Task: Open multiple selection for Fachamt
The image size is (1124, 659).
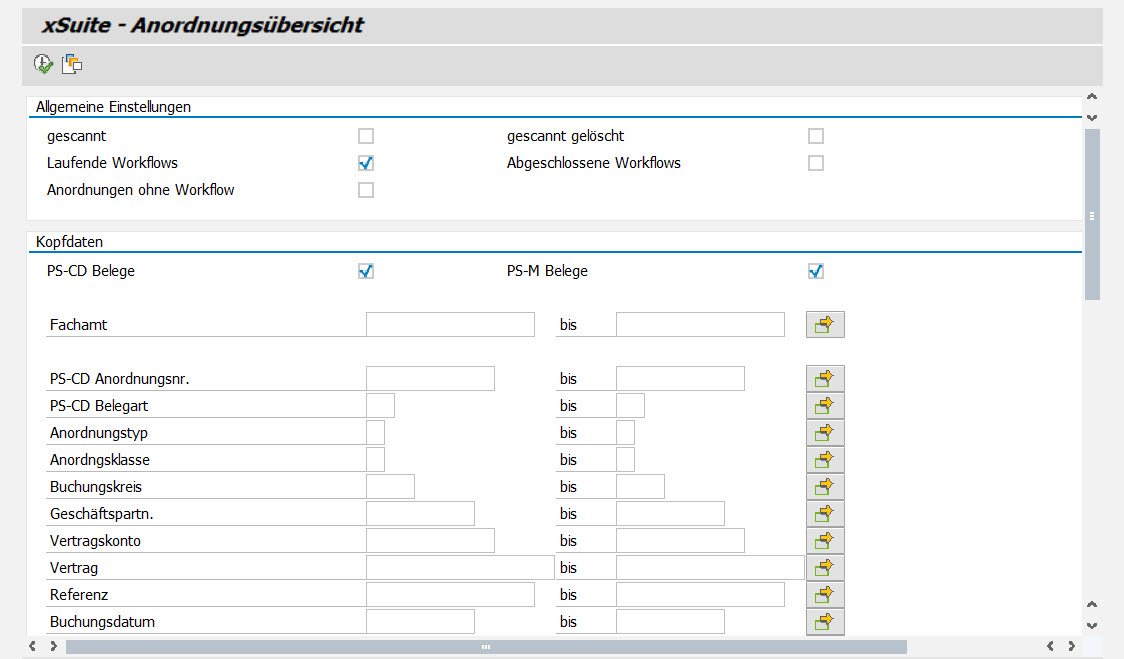Action: pyautogui.click(x=824, y=324)
